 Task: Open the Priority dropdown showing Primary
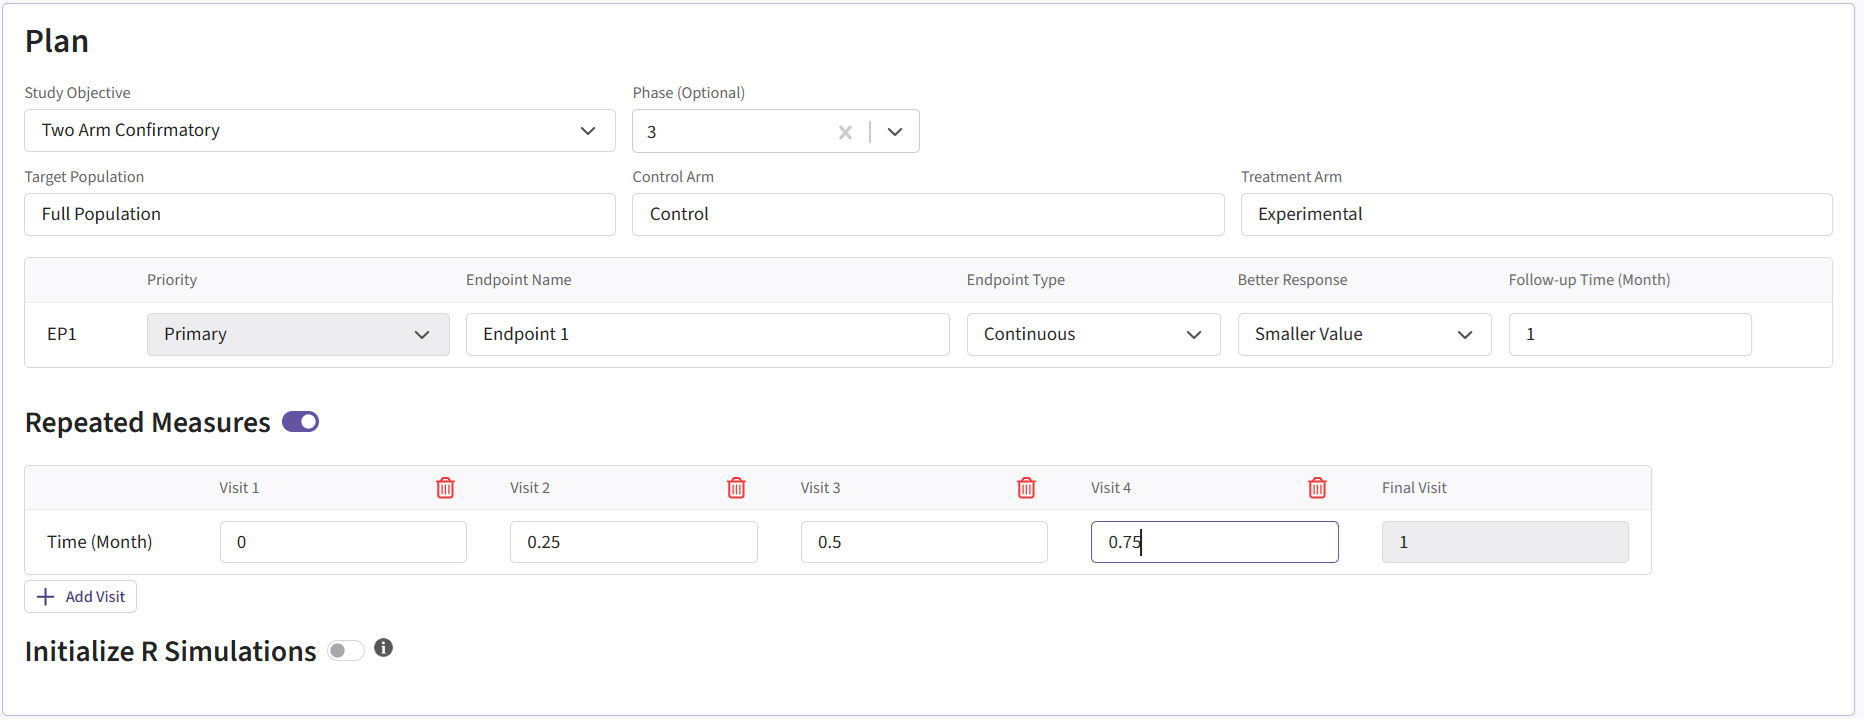(x=297, y=334)
